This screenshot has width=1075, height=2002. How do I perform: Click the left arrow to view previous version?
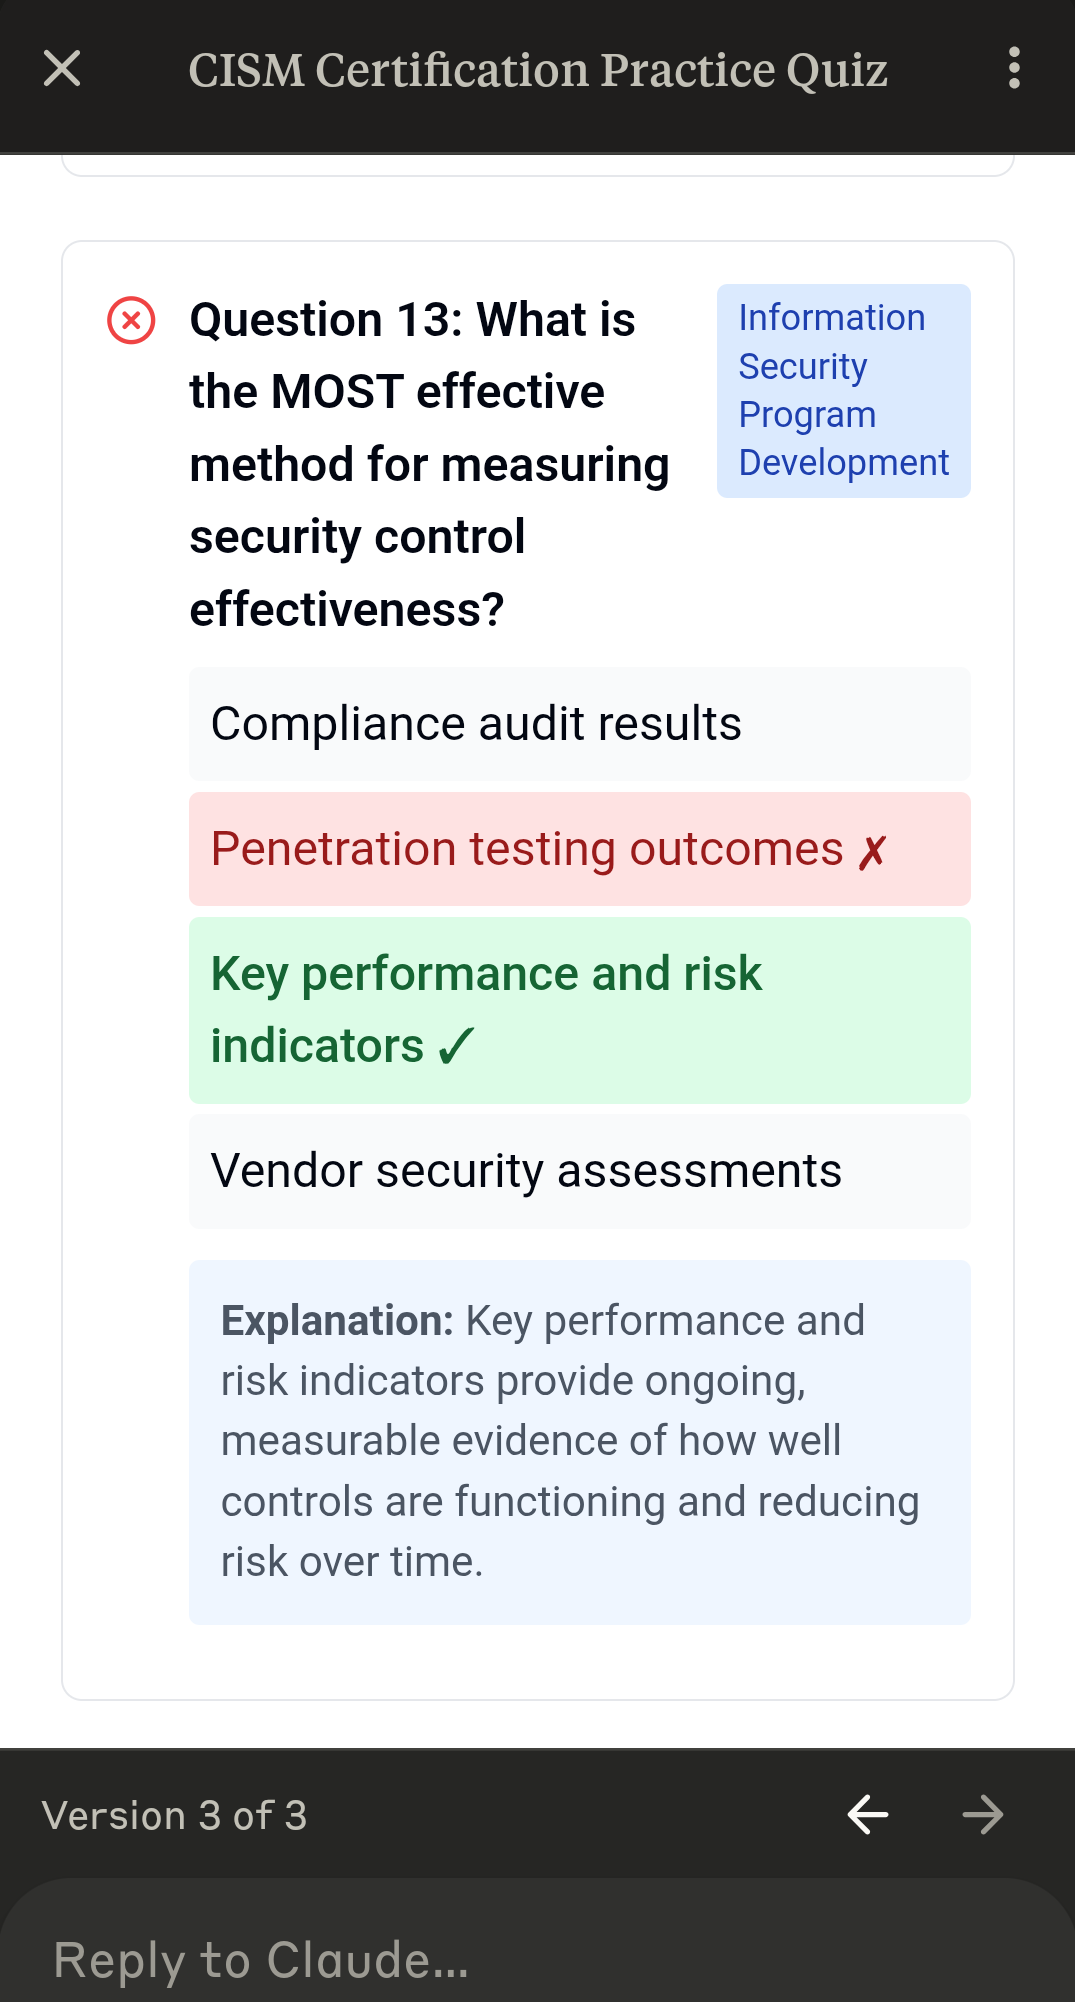(867, 1814)
